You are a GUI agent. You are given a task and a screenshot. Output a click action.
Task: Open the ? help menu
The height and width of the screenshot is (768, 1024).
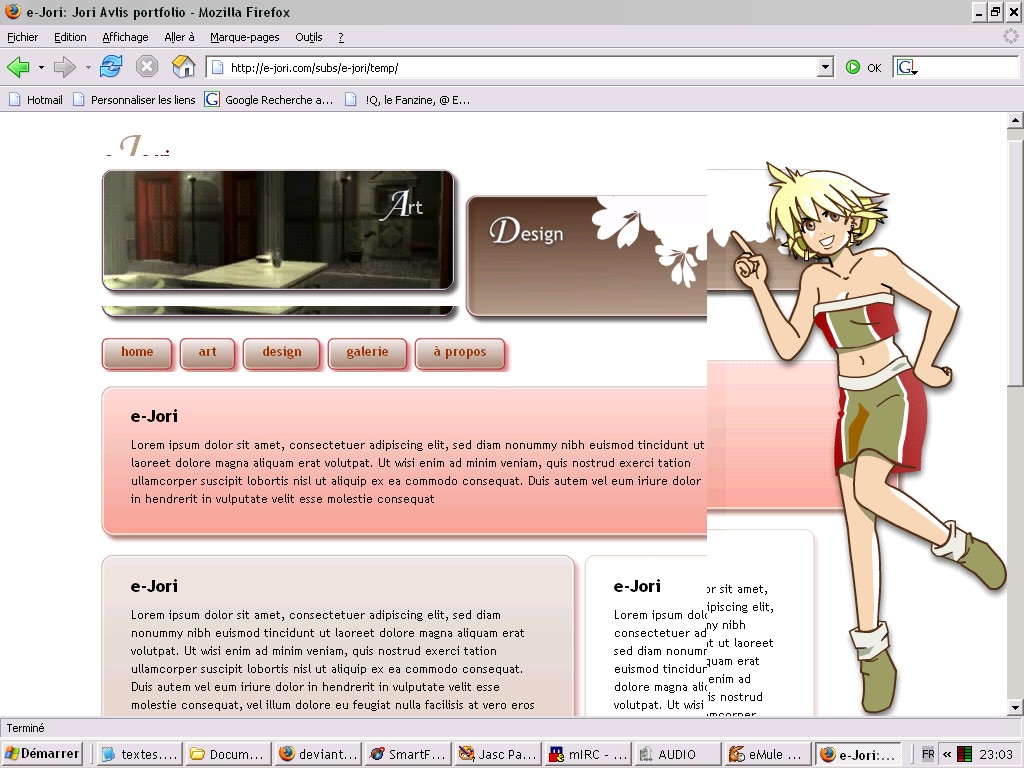341,37
